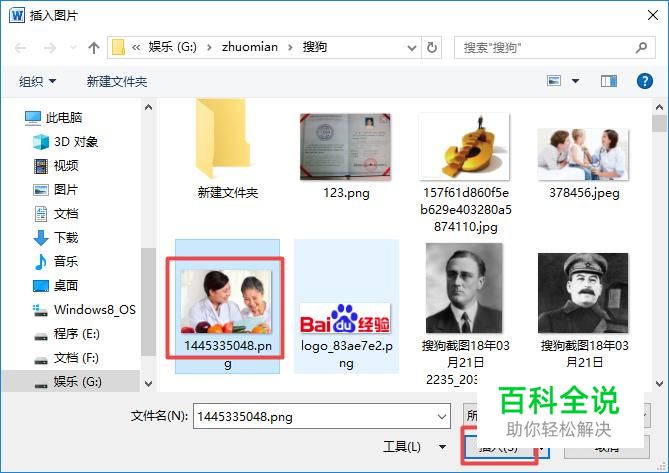669x473 pixels.
Task: Click the search magnifier icon
Action: point(641,47)
